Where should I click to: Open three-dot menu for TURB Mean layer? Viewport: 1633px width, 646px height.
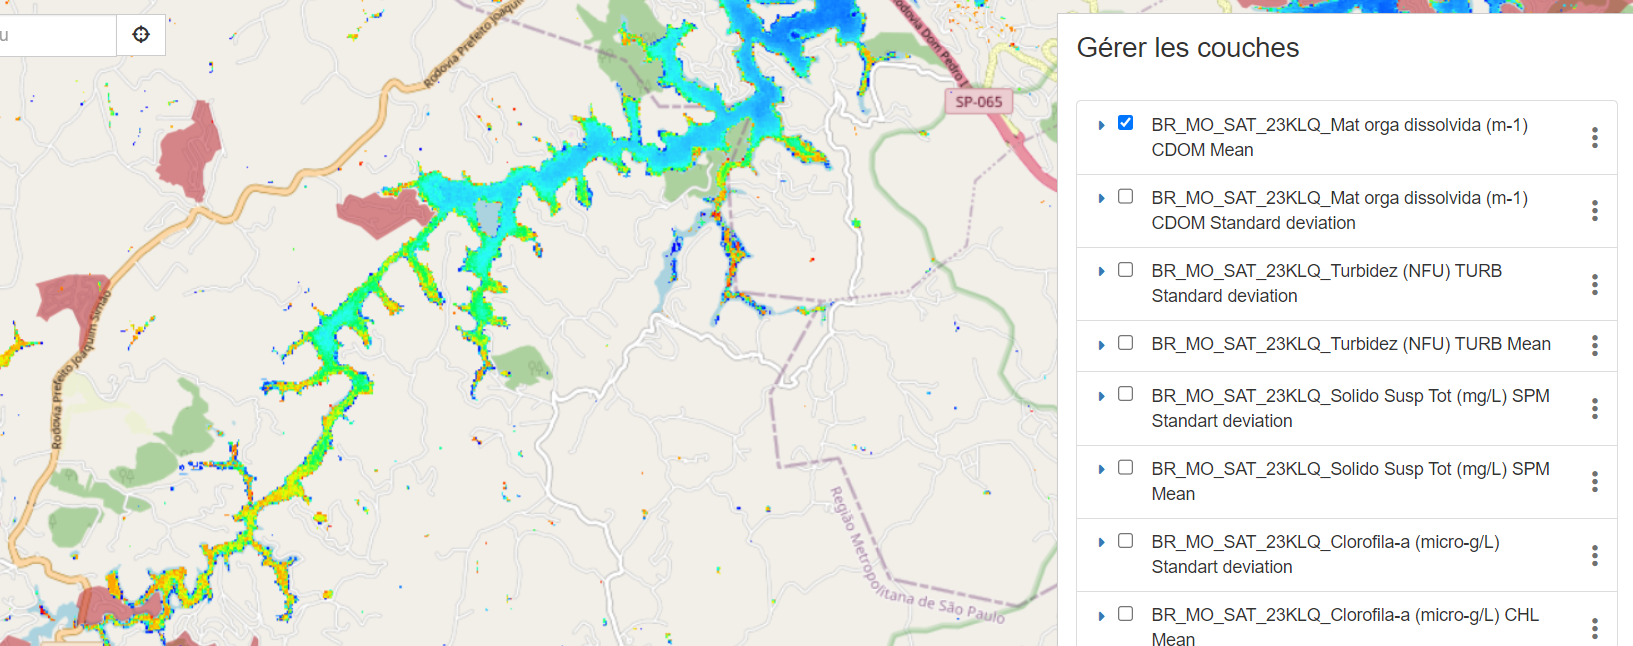pos(1594,345)
